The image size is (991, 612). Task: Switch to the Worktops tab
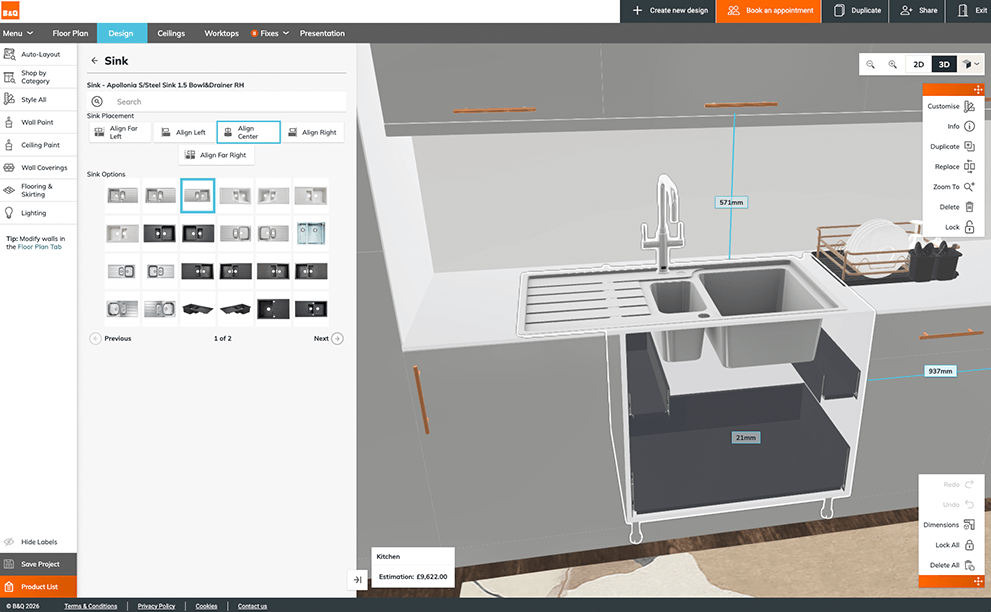point(220,33)
